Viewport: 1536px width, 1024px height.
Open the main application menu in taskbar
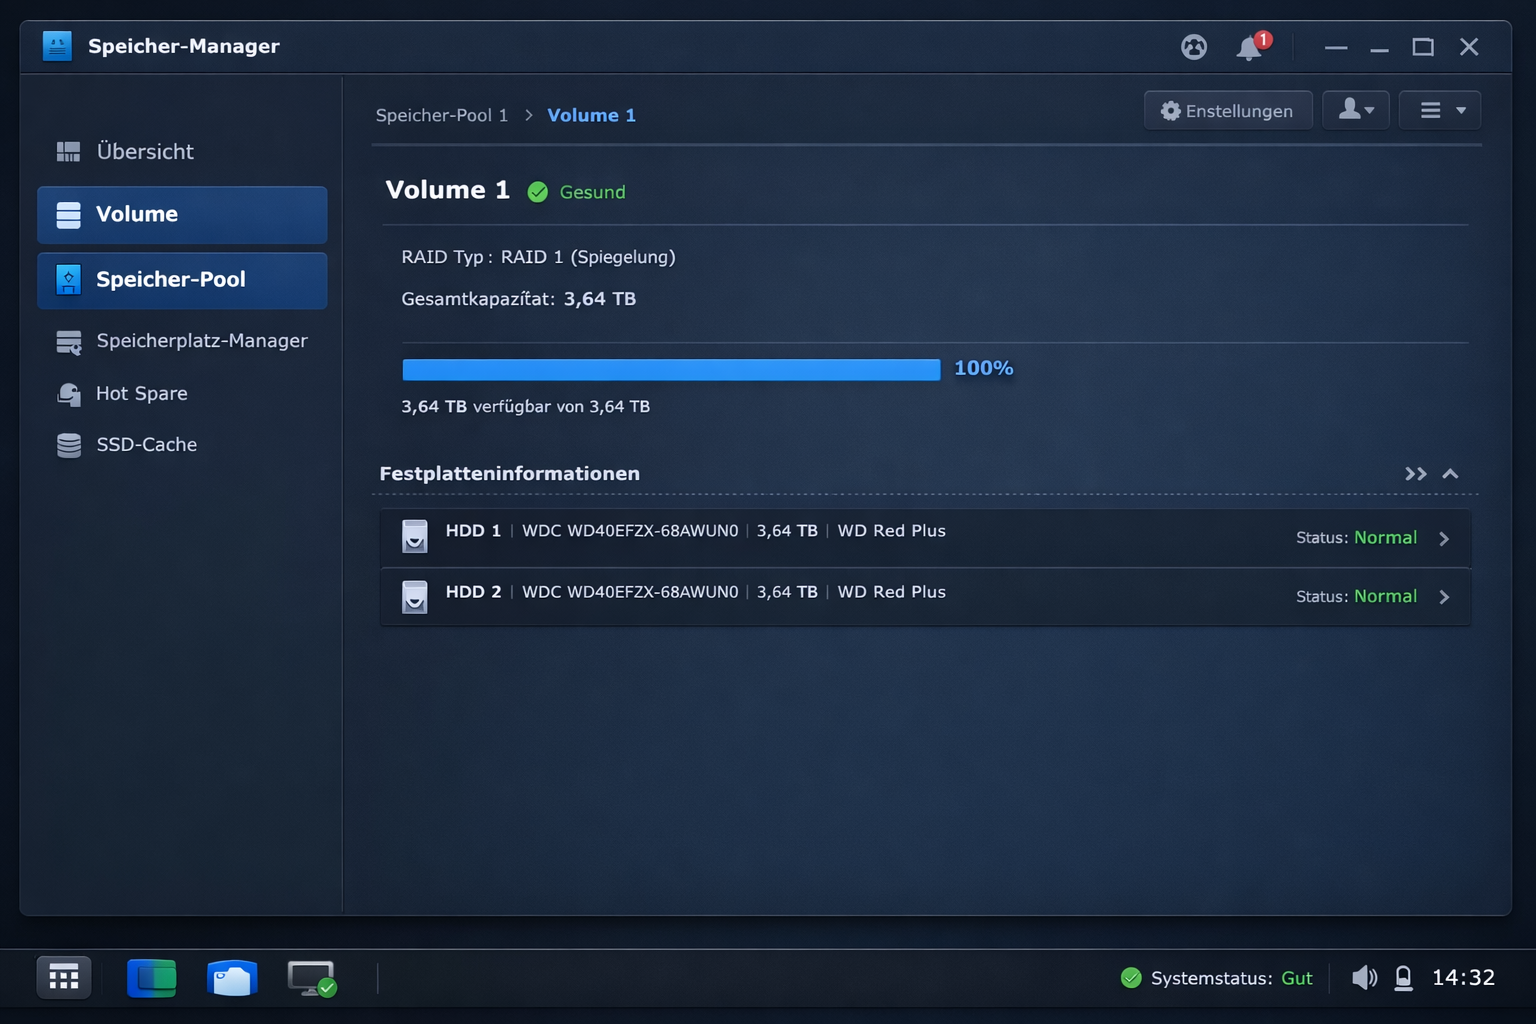coord(64,977)
